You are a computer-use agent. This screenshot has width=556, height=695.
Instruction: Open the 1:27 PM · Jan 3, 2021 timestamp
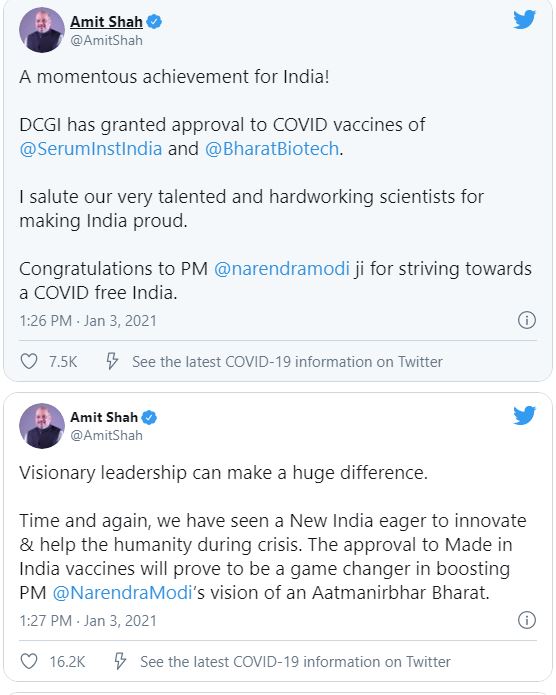tap(88, 621)
